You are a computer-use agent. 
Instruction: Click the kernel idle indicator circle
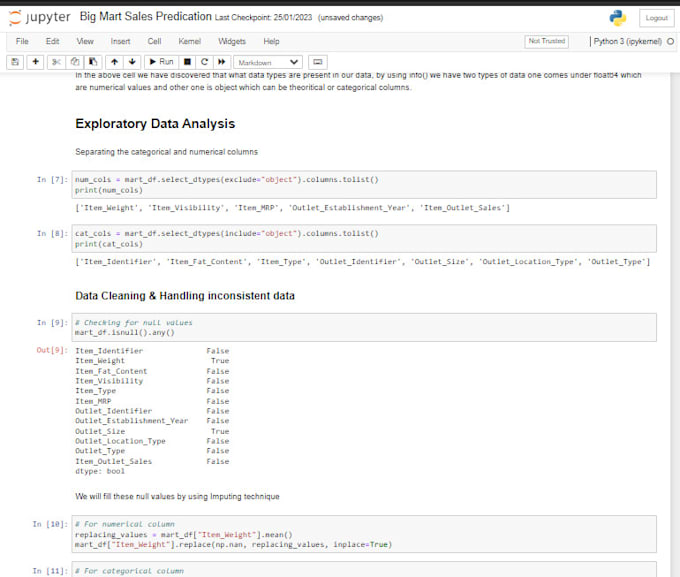(x=670, y=42)
